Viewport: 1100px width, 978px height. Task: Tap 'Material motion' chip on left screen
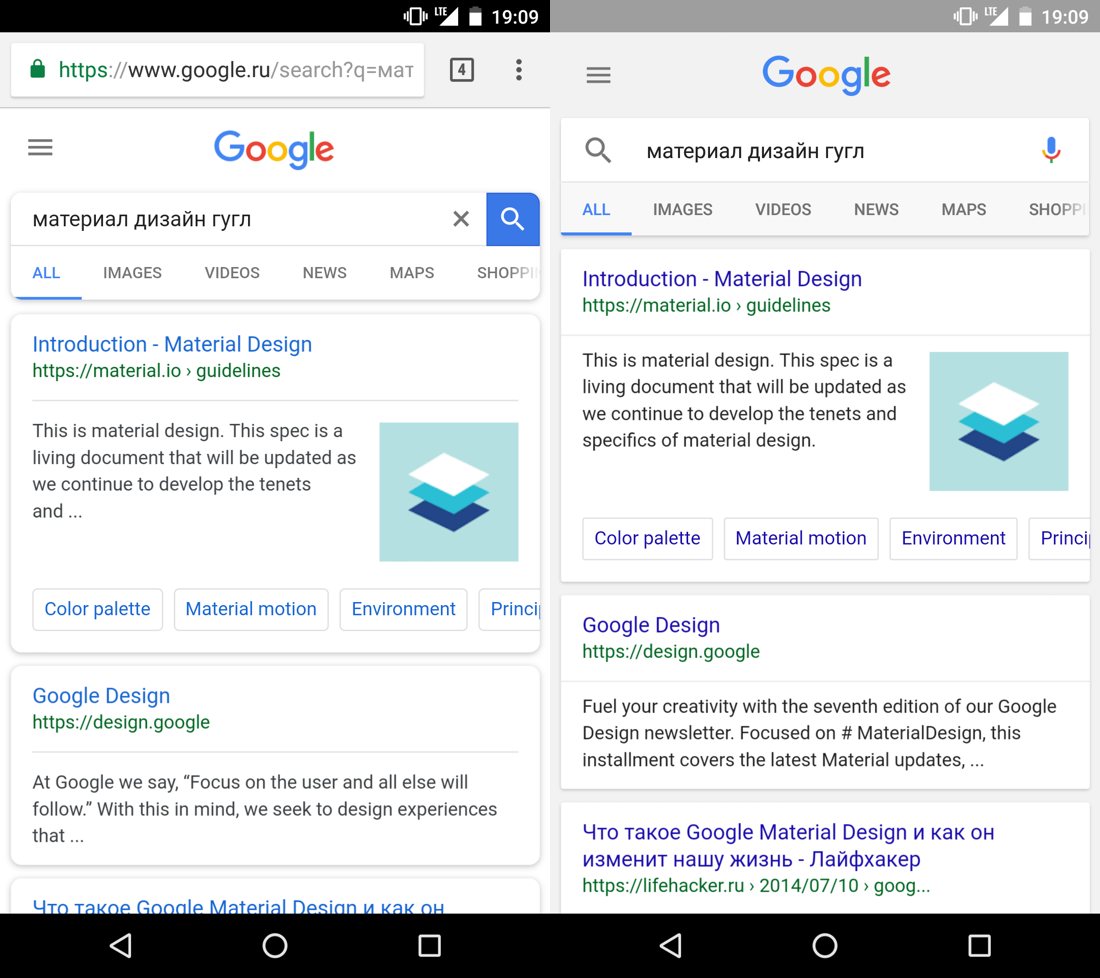tap(251, 609)
